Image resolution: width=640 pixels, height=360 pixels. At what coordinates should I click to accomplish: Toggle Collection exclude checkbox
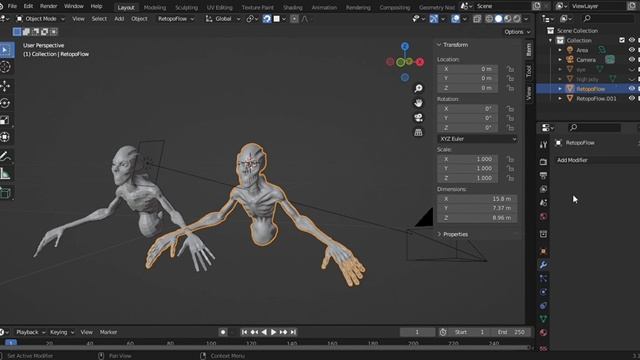pyautogui.click(x=622, y=40)
